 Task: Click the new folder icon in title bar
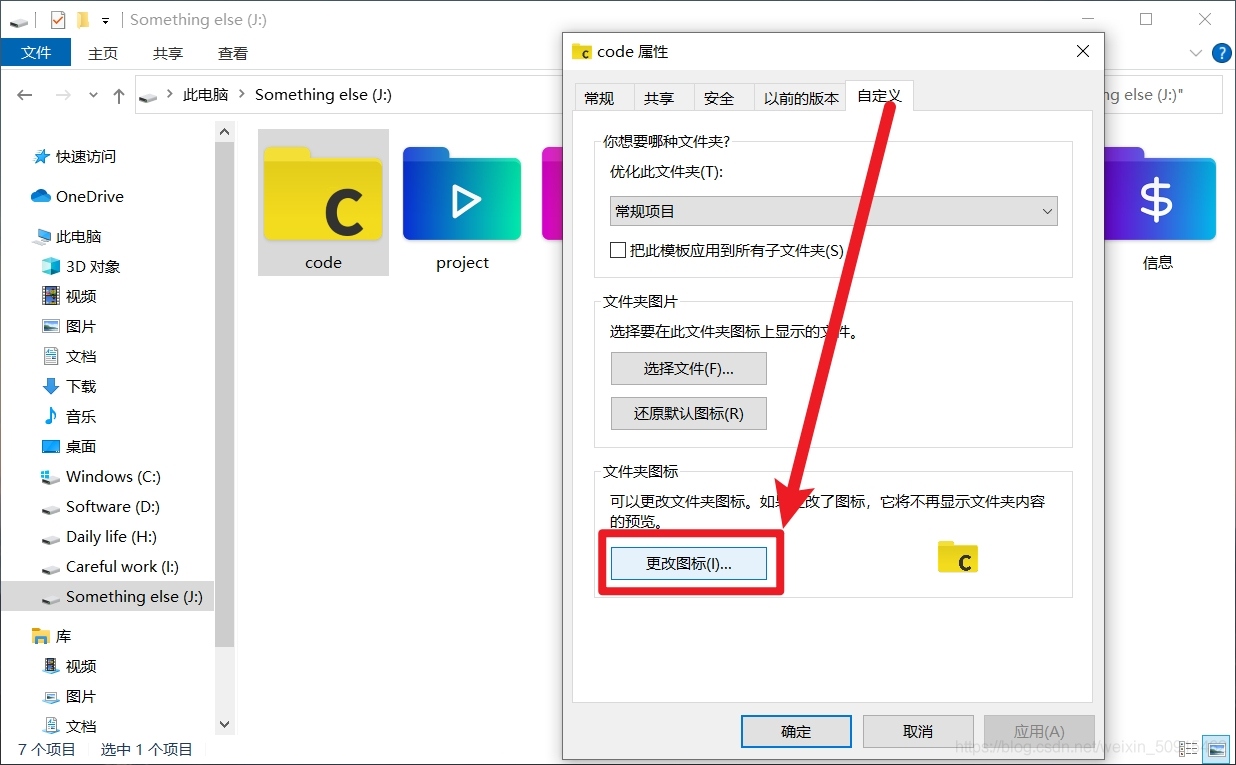pos(83,19)
